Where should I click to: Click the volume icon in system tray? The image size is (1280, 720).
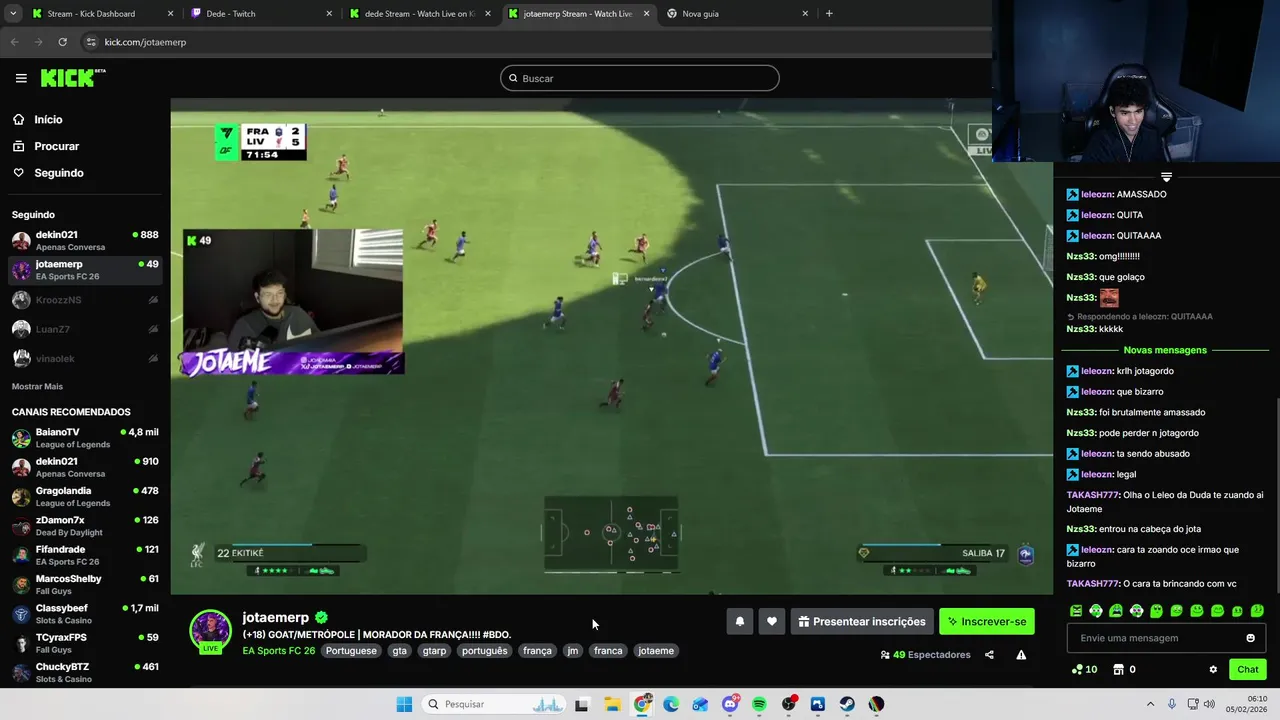pos(1209,704)
